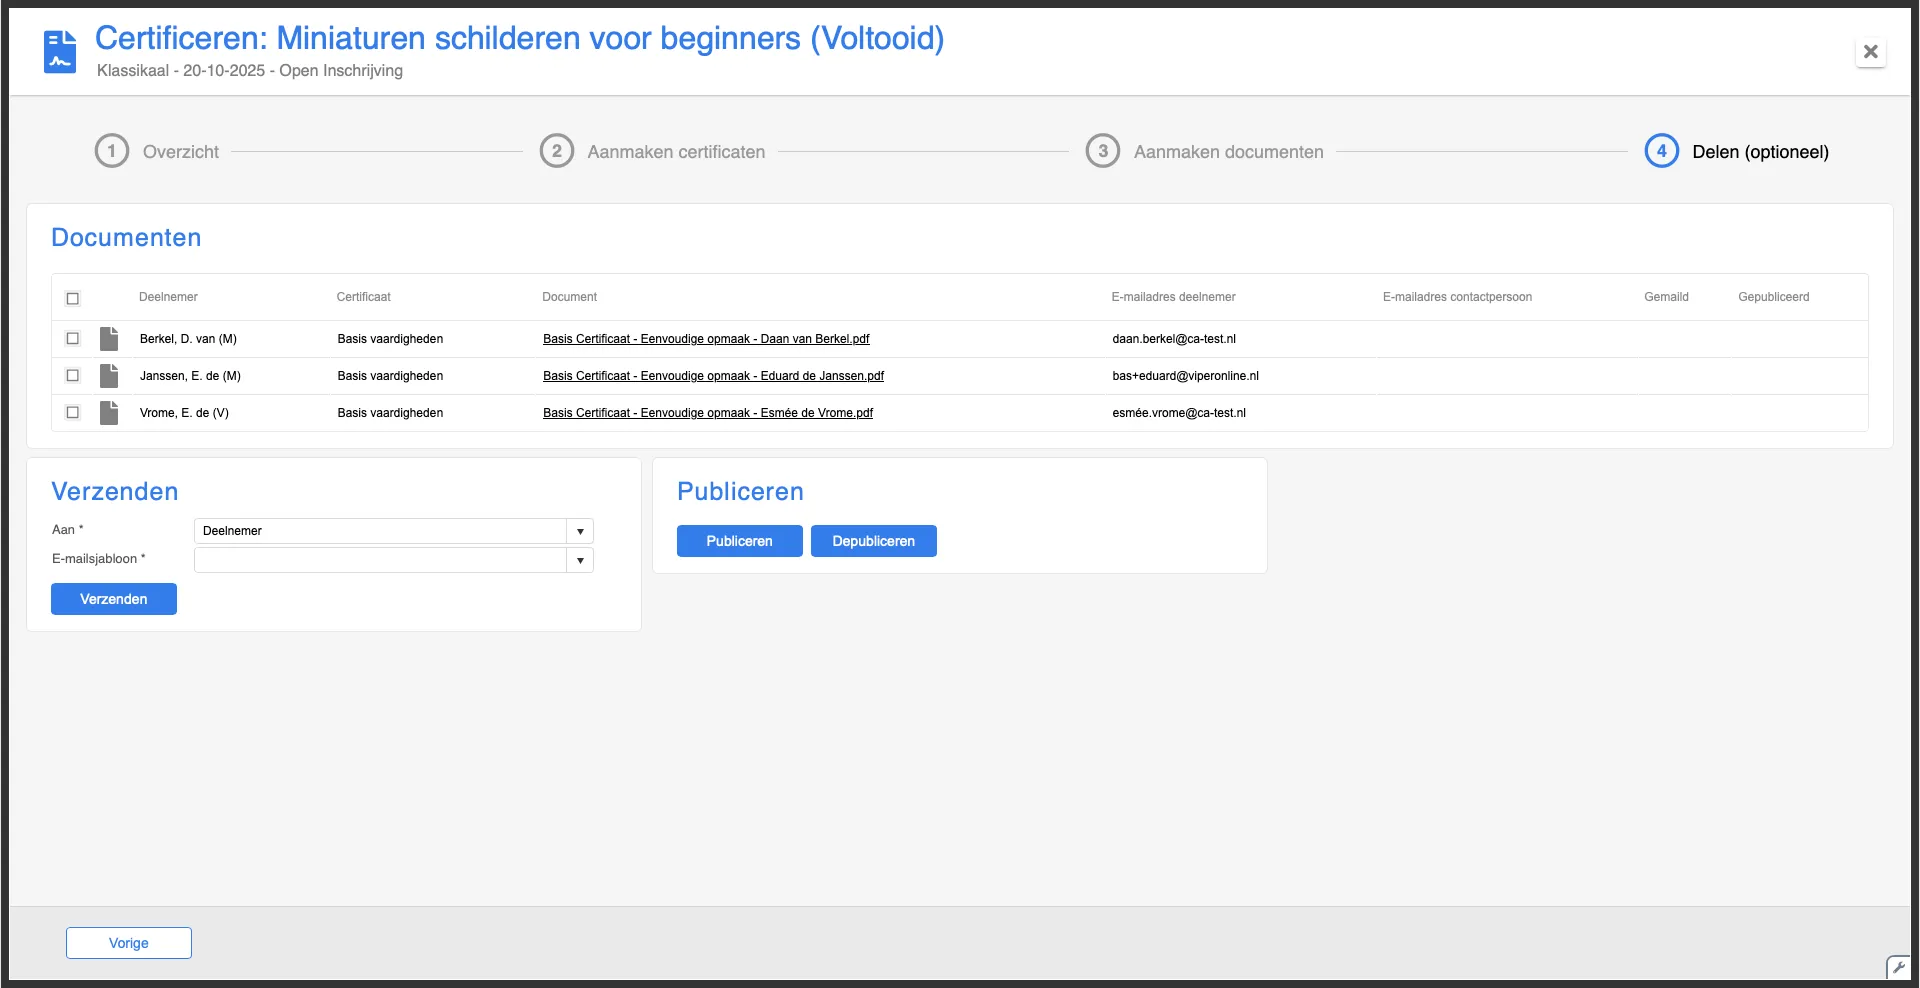This screenshot has height=988, width=1920.
Task: Click the Depubliceren button
Action: (874, 541)
